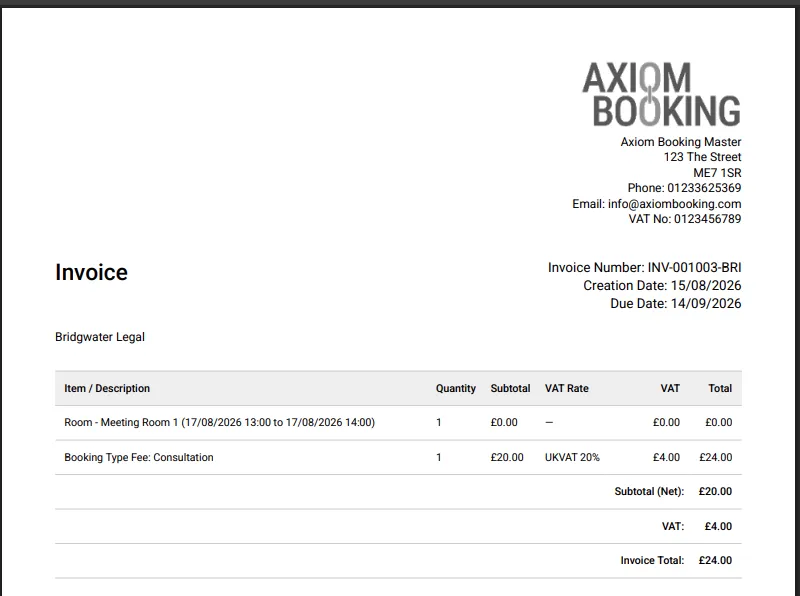
Task: Click the 'VAT Rate' column header
Action: click(567, 388)
